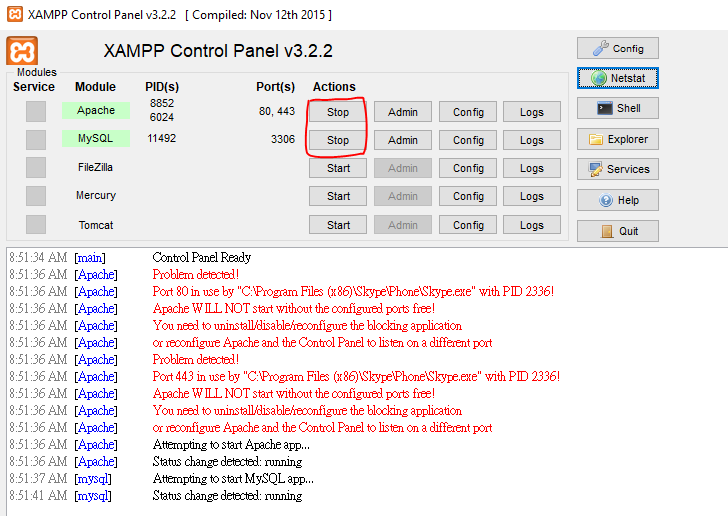Viewport: 728px width, 516px height.
Task: Toggle Apache service install checkbox
Action: pyautogui.click(x=36, y=111)
